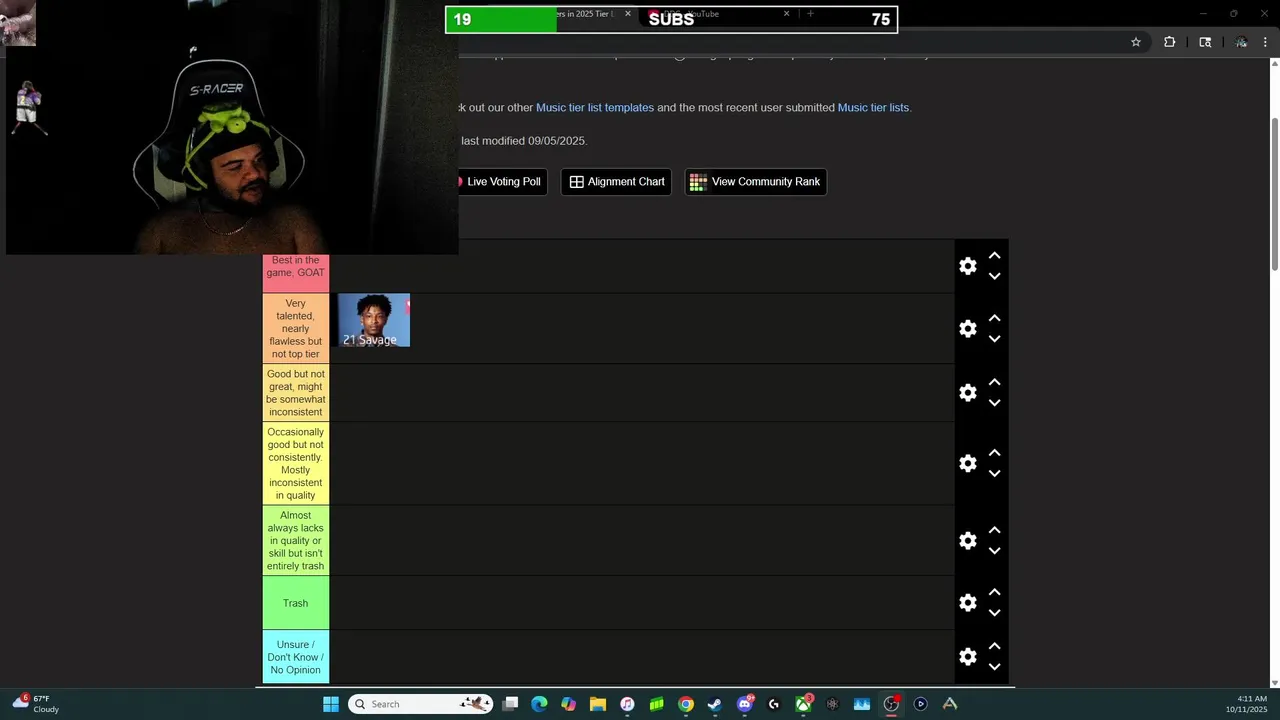The width and height of the screenshot is (1280, 720).
Task: Move the GOAT tier row down
Action: pos(994,276)
